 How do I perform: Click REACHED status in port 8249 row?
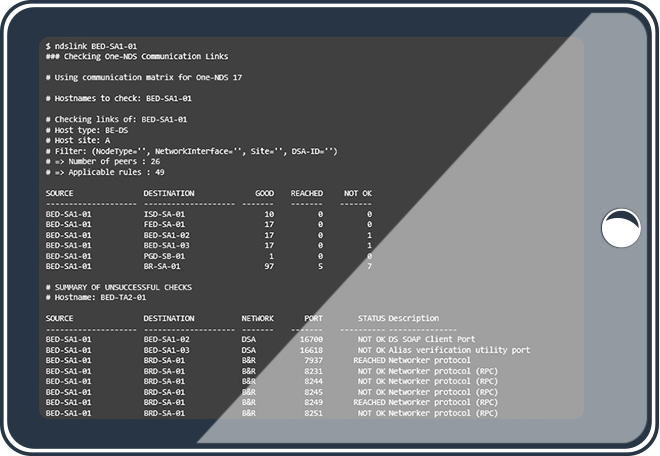coord(370,403)
